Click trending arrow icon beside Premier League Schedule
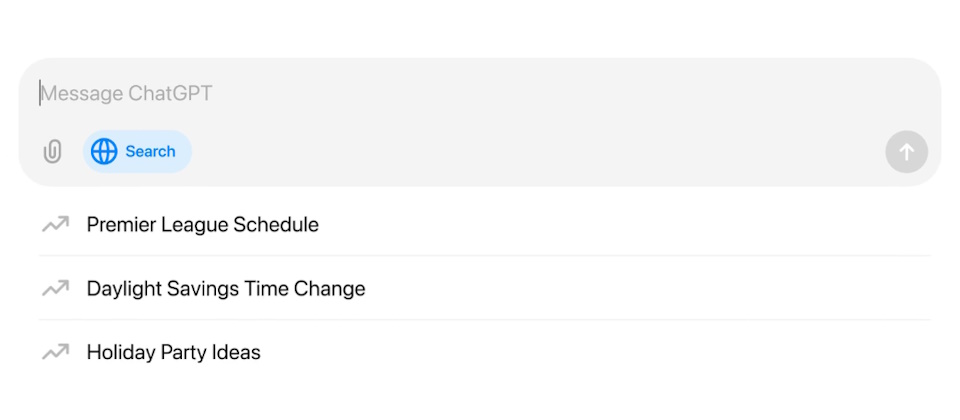Image resolution: width=960 pixels, height=420 pixels. 55,225
